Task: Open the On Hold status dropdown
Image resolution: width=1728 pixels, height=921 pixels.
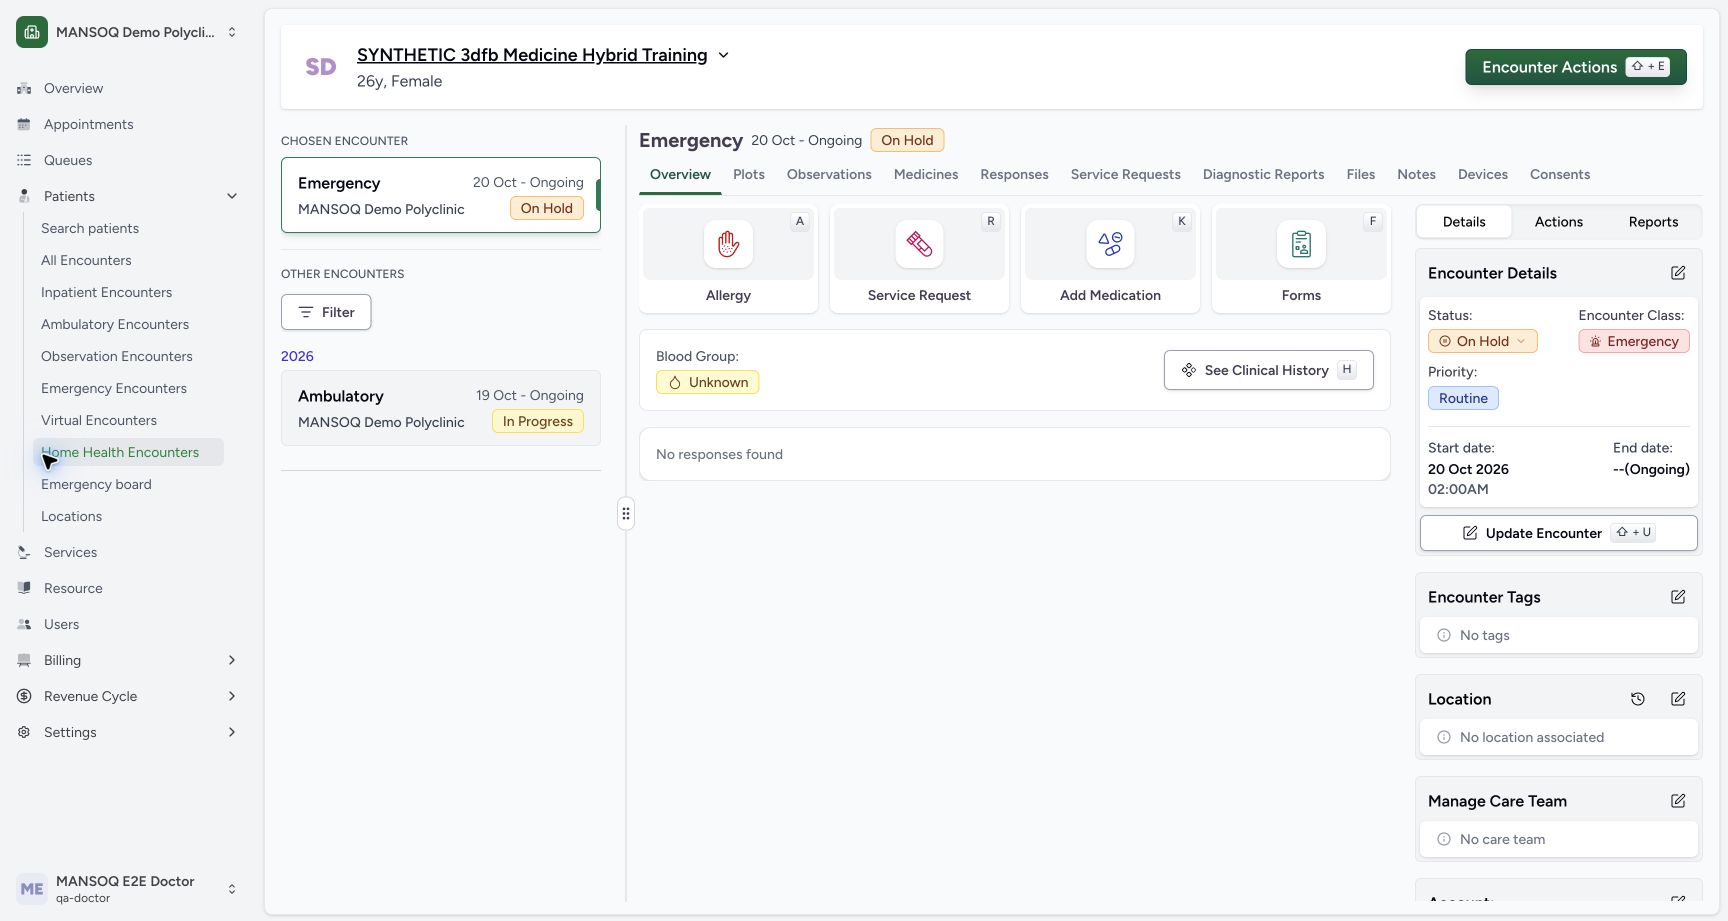Action: pyautogui.click(x=1482, y=341)
